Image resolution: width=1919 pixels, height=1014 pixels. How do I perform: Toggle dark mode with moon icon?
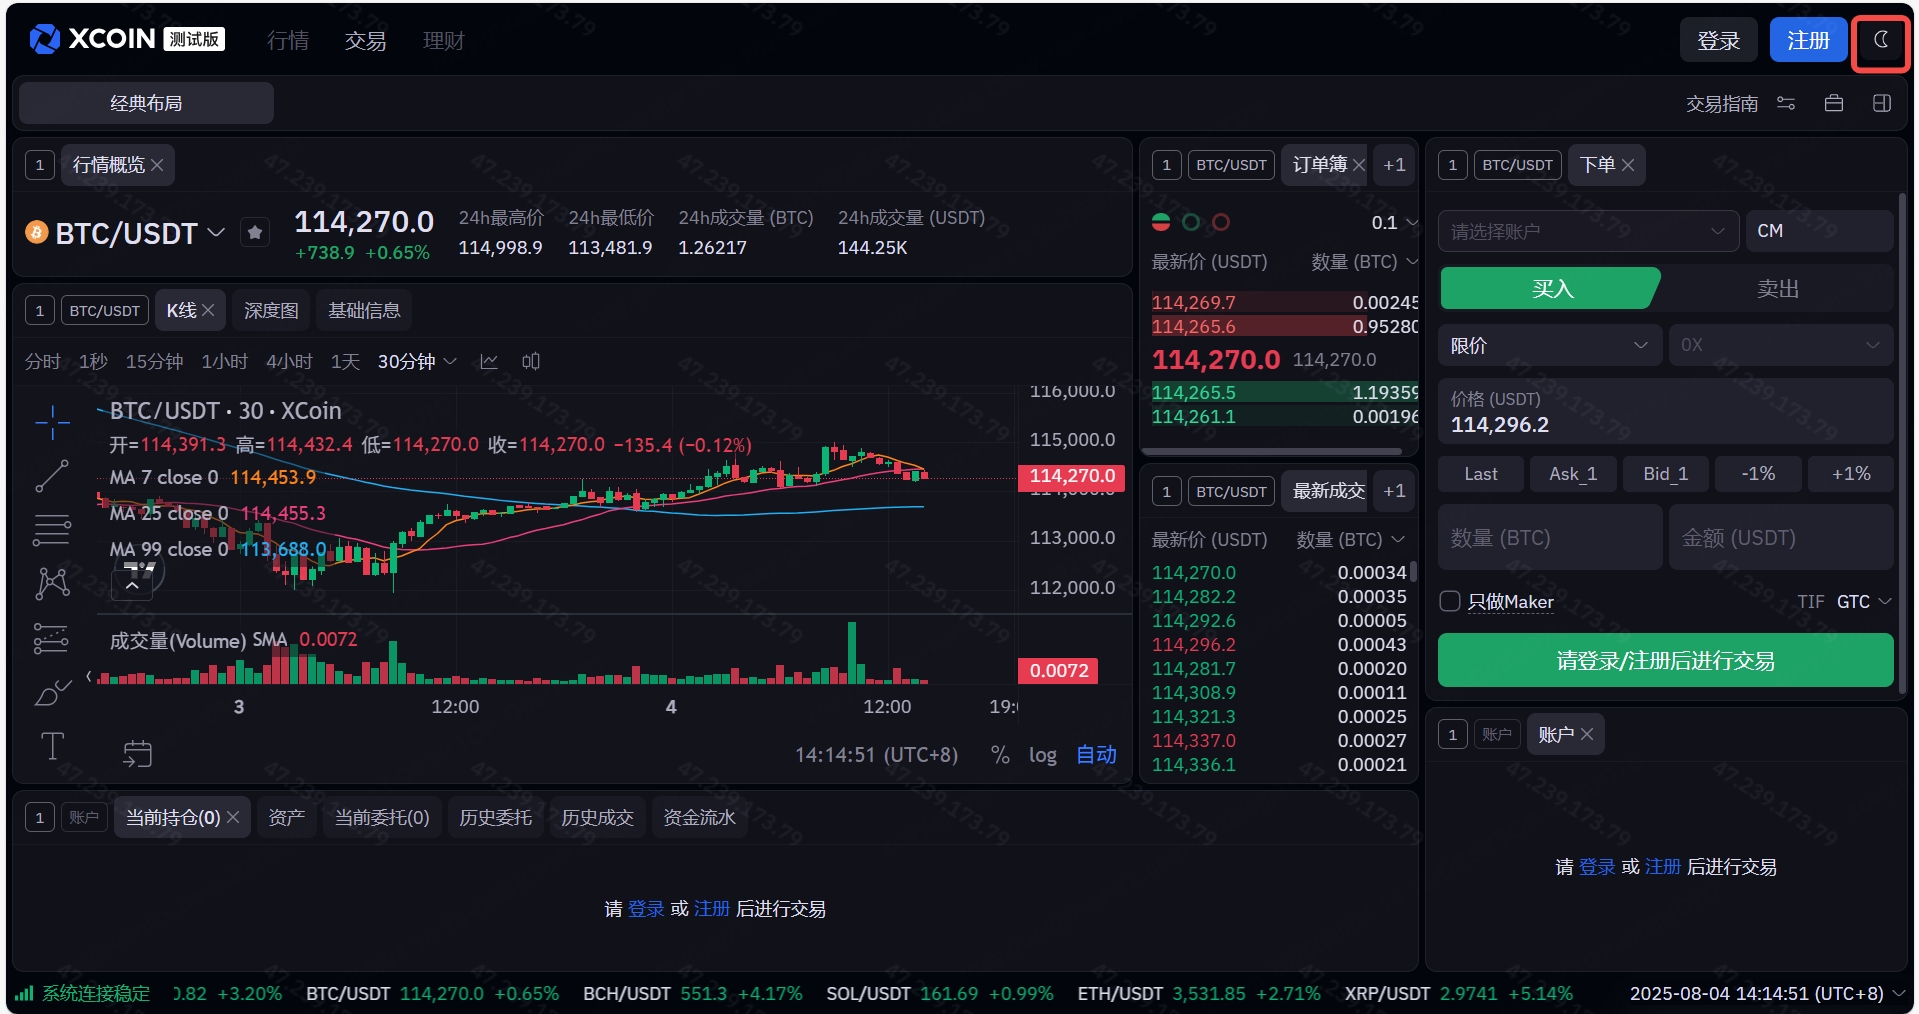click(1880, 41)
